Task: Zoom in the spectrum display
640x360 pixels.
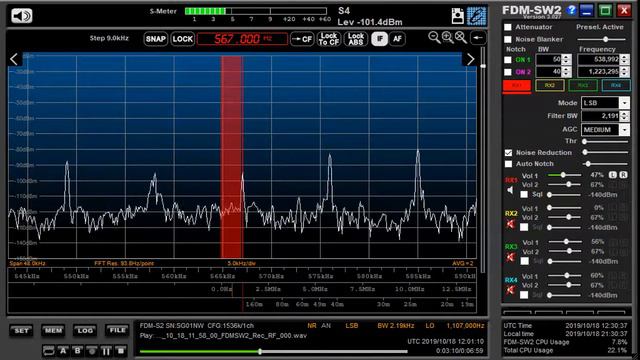Action: tap(448, 38)
